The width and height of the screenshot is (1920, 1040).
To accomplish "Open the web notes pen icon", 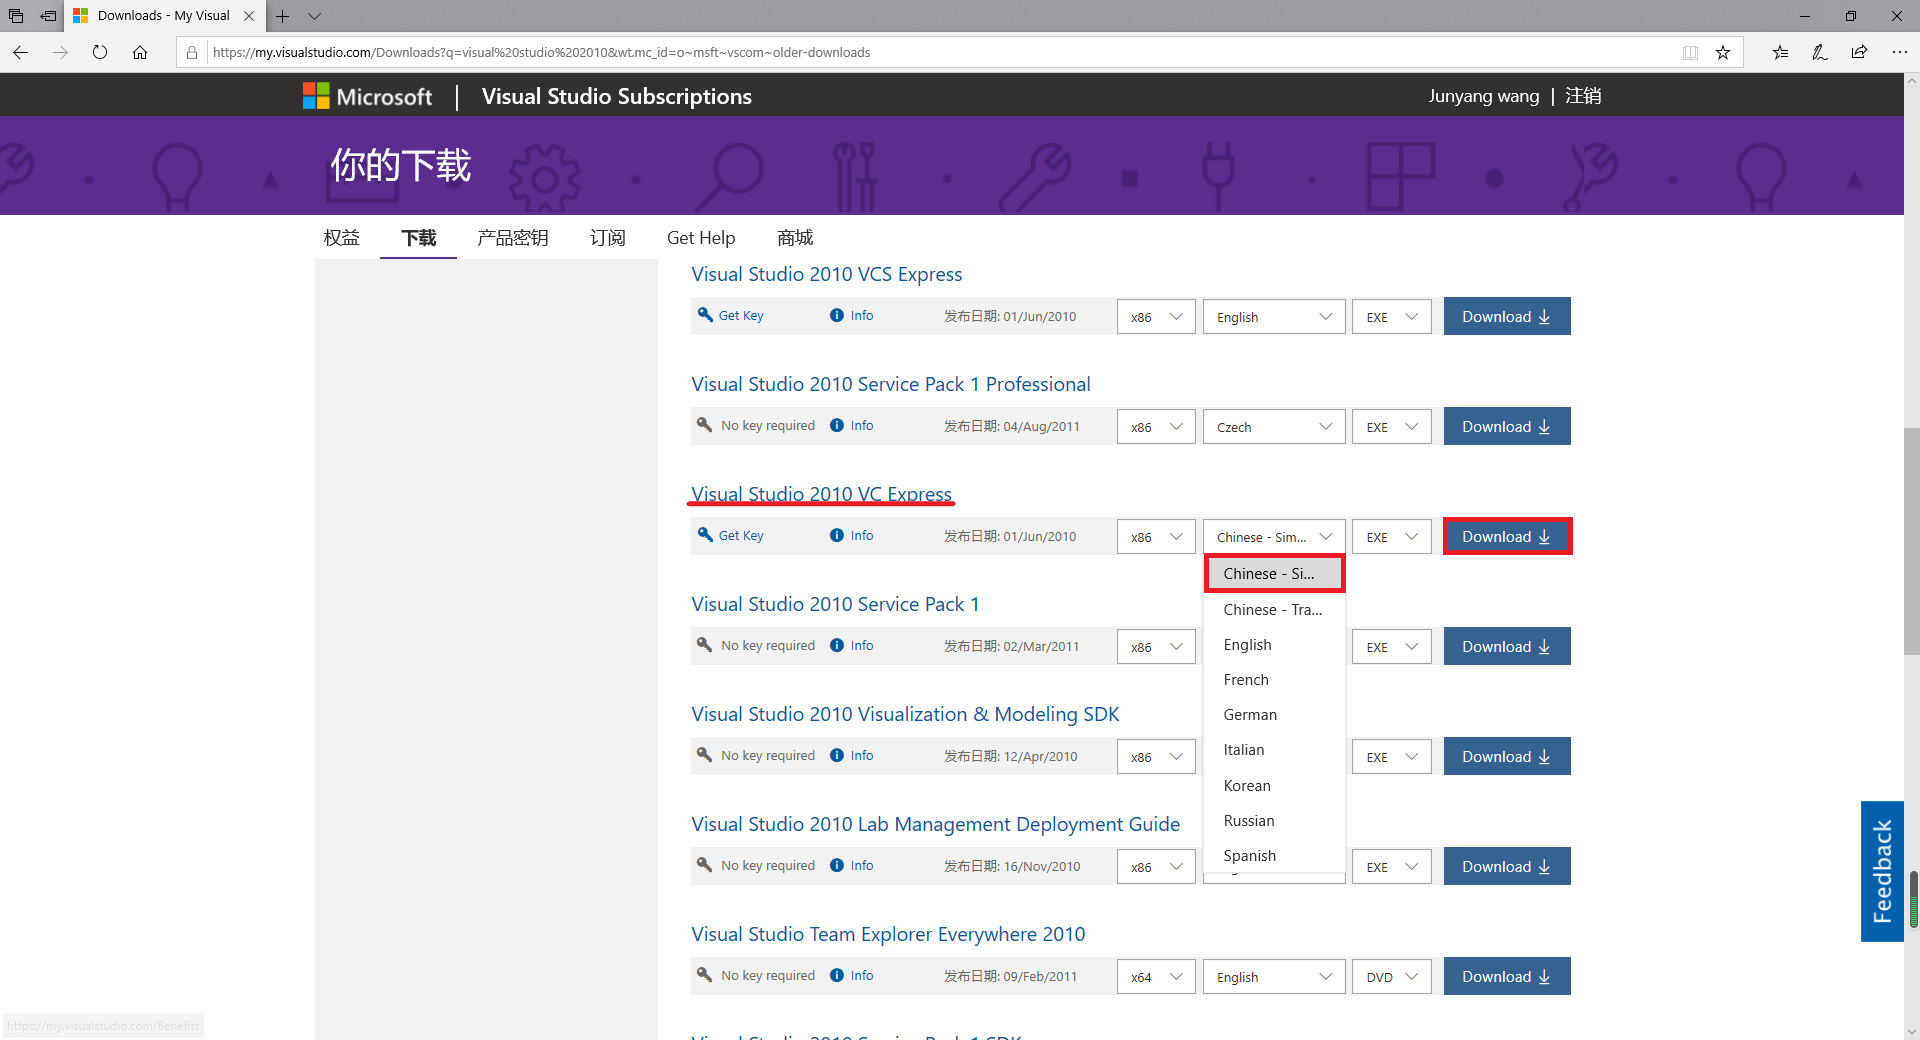I will point(1820,52).
